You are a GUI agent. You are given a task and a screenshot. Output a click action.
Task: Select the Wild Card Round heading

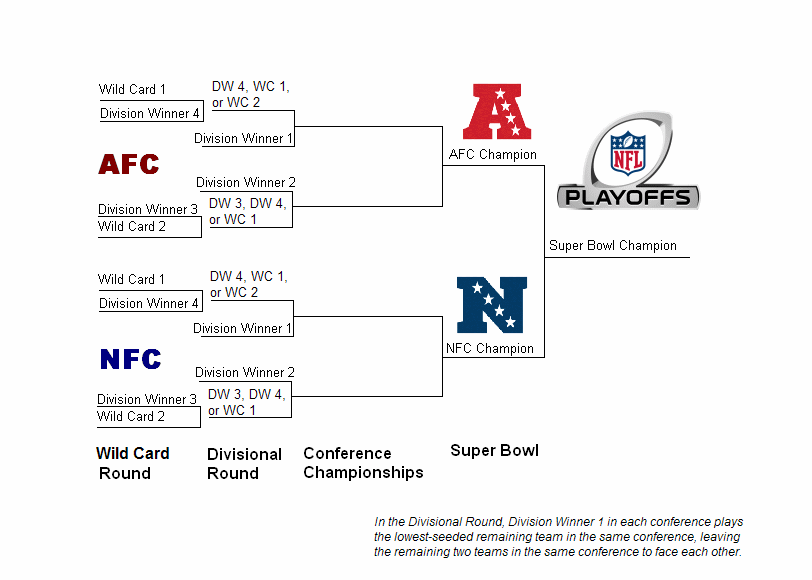coord(132,463)
